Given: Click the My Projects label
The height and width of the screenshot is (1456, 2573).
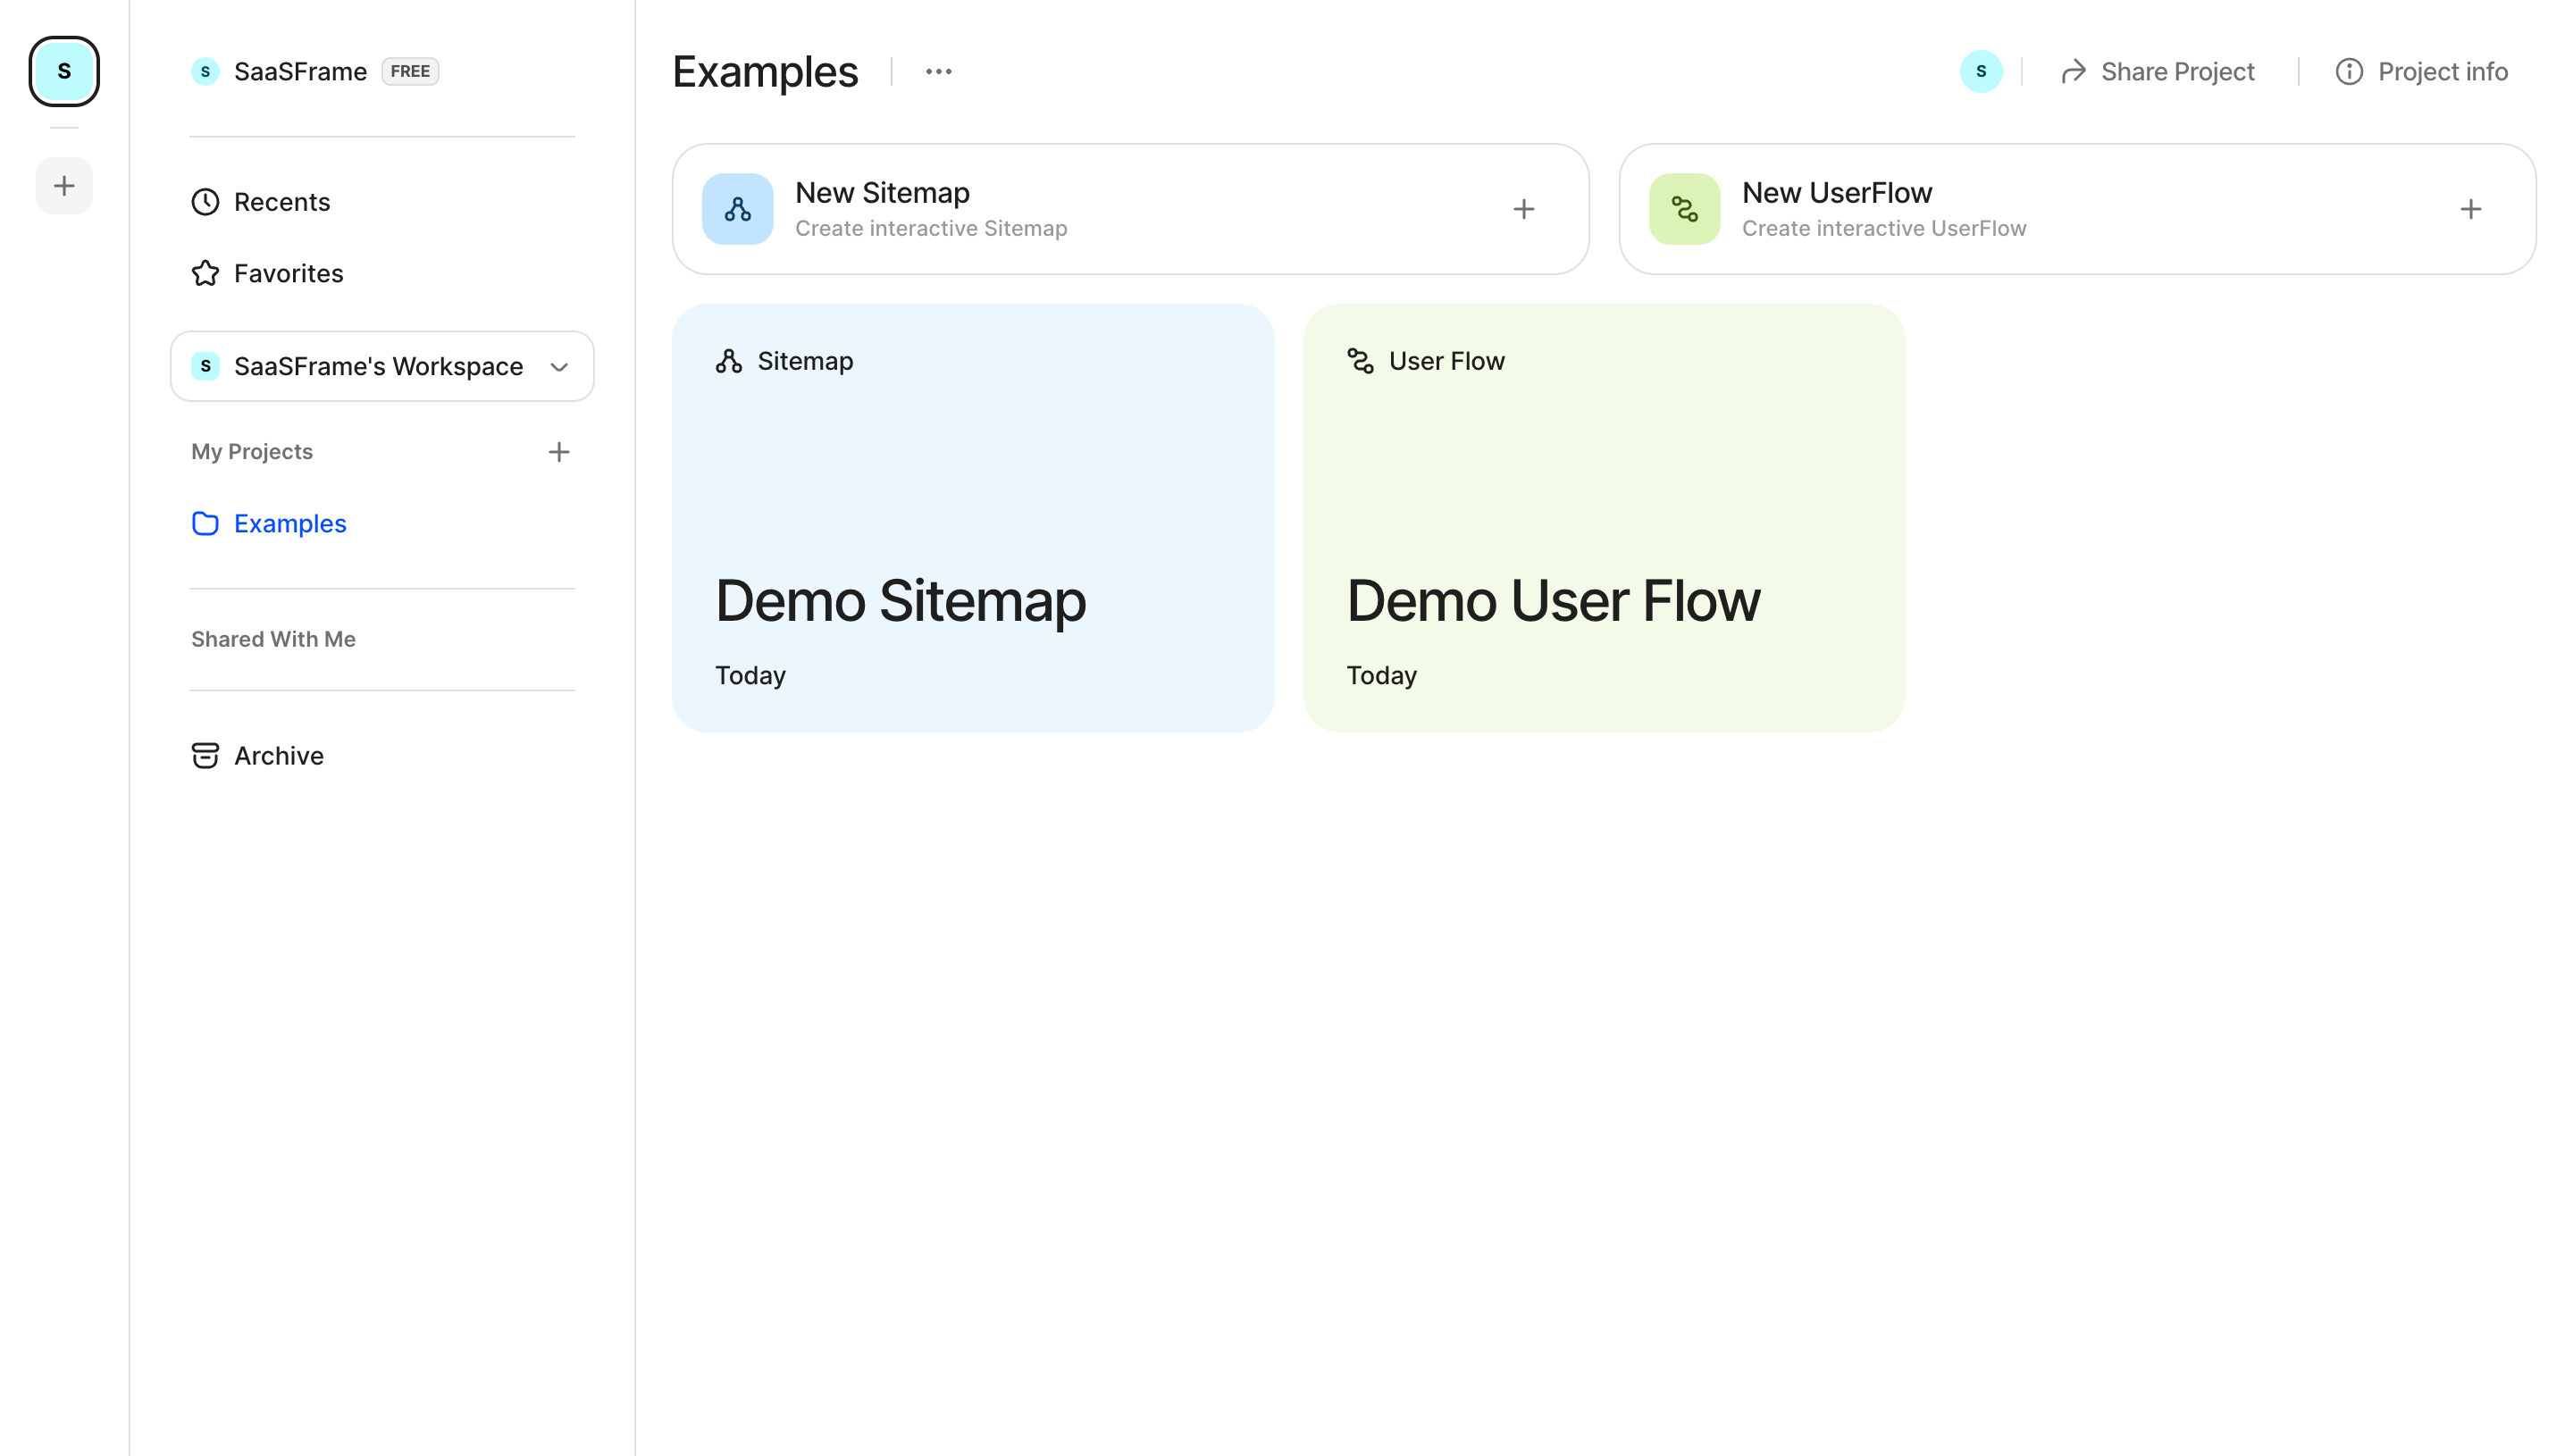Looking at the screenshot, I should click(252, 452).
